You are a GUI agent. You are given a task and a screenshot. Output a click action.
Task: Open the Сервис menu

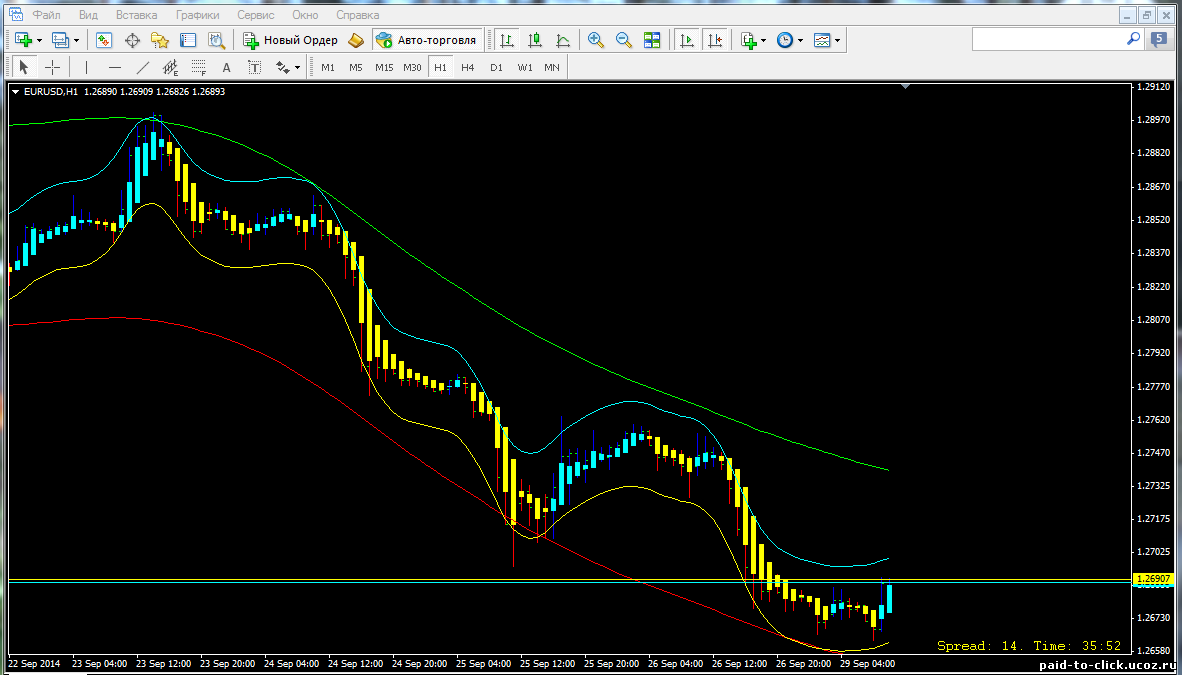[x=256, y=14]
